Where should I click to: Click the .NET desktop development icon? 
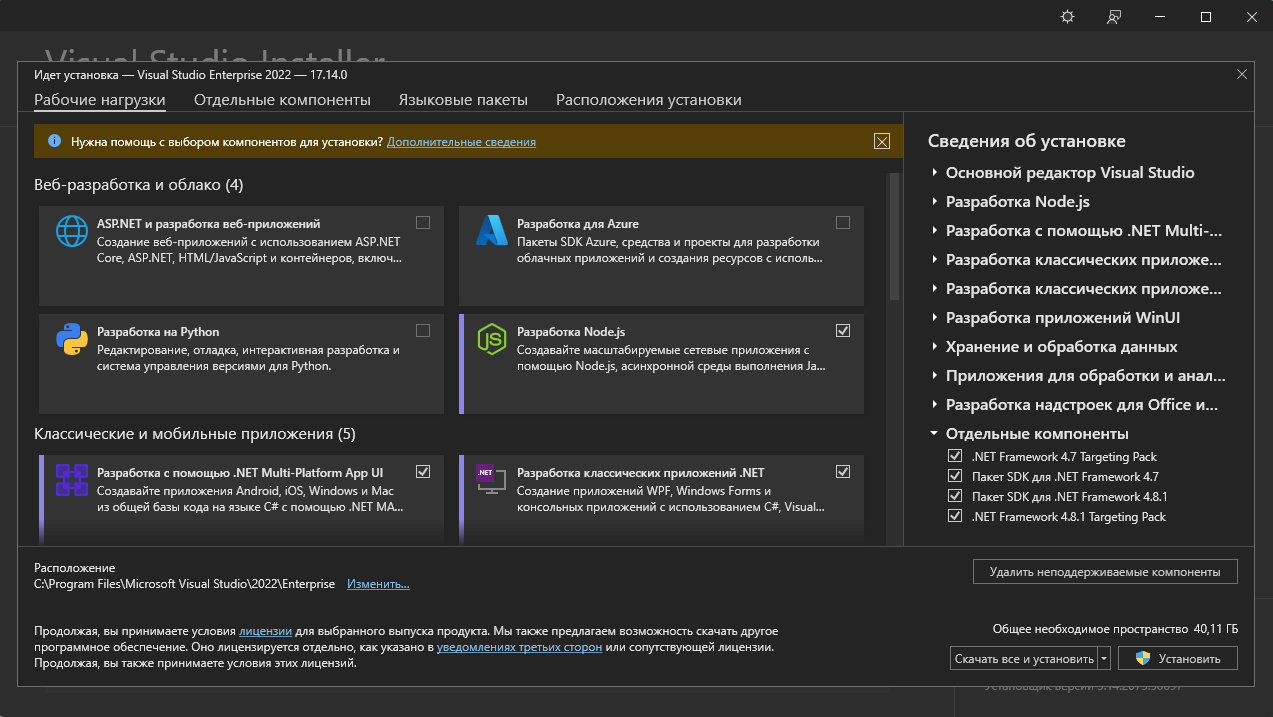pos(492,480)
